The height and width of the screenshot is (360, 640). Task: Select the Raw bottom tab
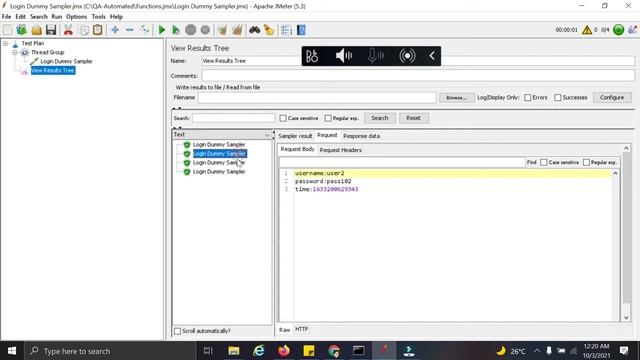[284, 329]
